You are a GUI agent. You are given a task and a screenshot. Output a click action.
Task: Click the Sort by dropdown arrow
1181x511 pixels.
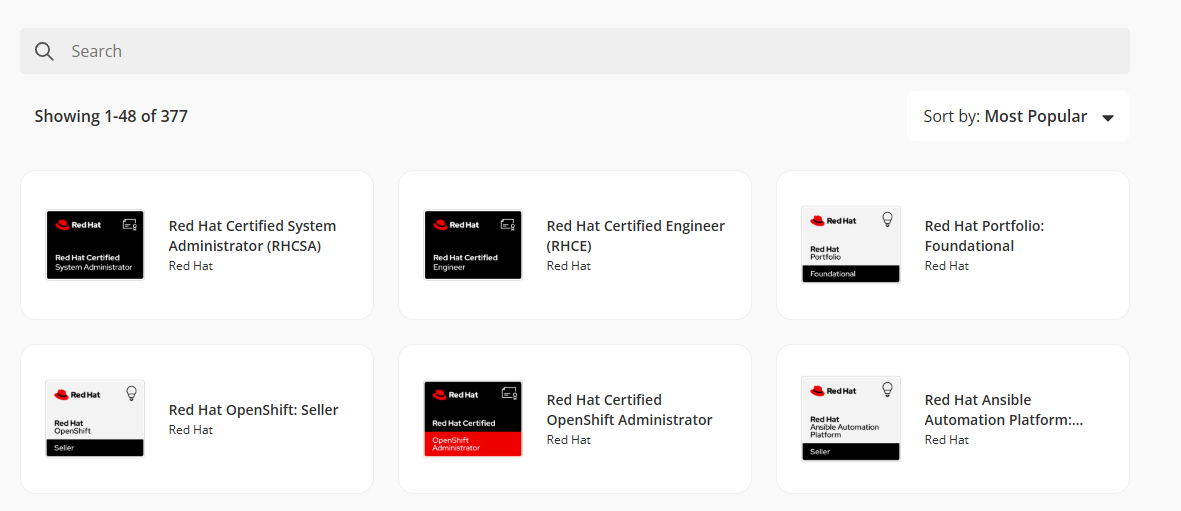pyautogui.click(x=1107, y=118)
